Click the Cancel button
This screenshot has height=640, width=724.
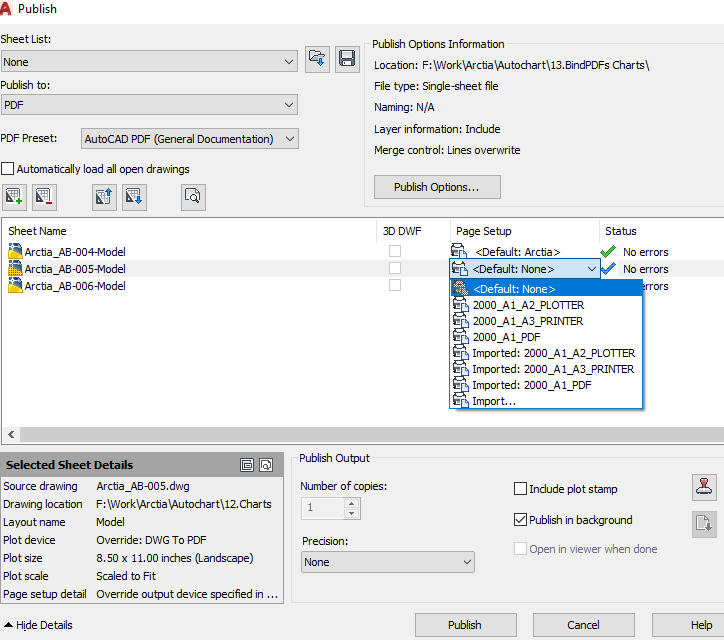point(584,625)
